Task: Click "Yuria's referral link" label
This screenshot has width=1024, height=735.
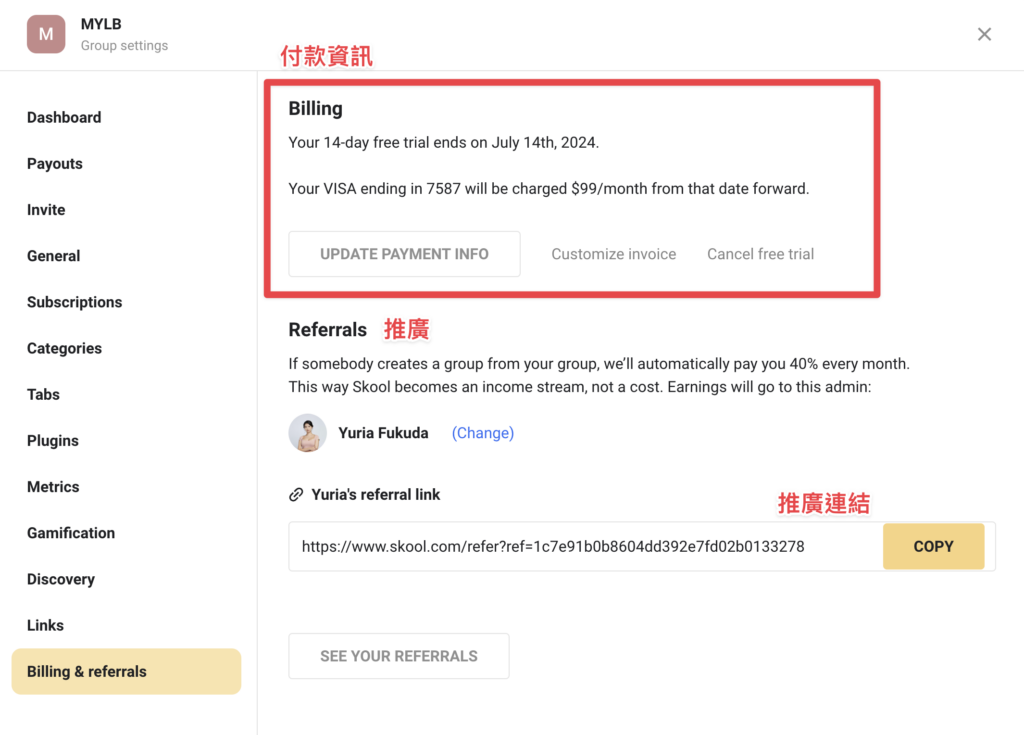Action: [x=376, y=495]
